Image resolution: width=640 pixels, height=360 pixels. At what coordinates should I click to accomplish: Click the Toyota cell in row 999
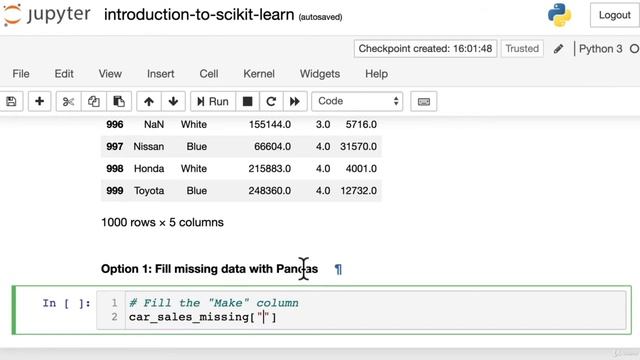(x=149, y=191)
